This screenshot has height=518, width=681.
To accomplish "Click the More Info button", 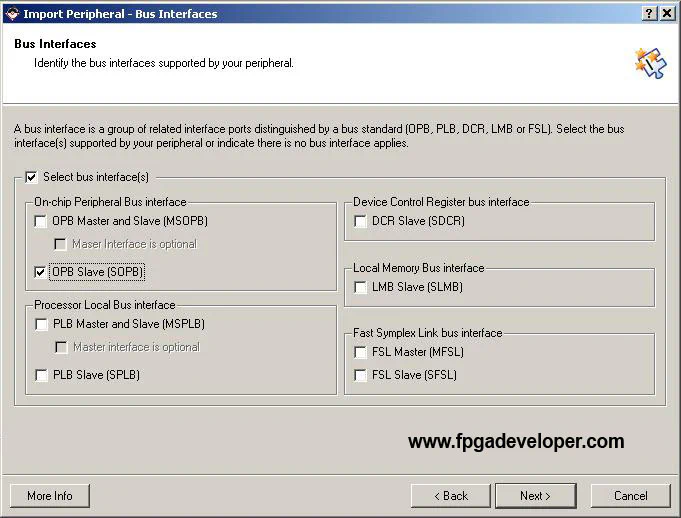I will click(49, 495).
